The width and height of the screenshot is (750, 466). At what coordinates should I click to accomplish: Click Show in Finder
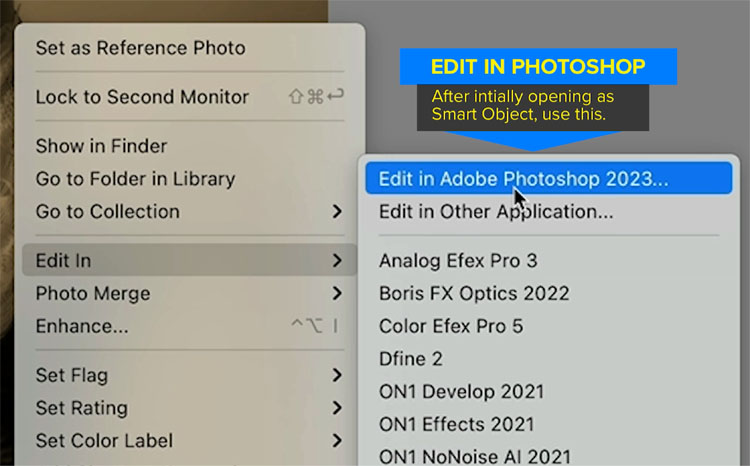pos(189,146)
